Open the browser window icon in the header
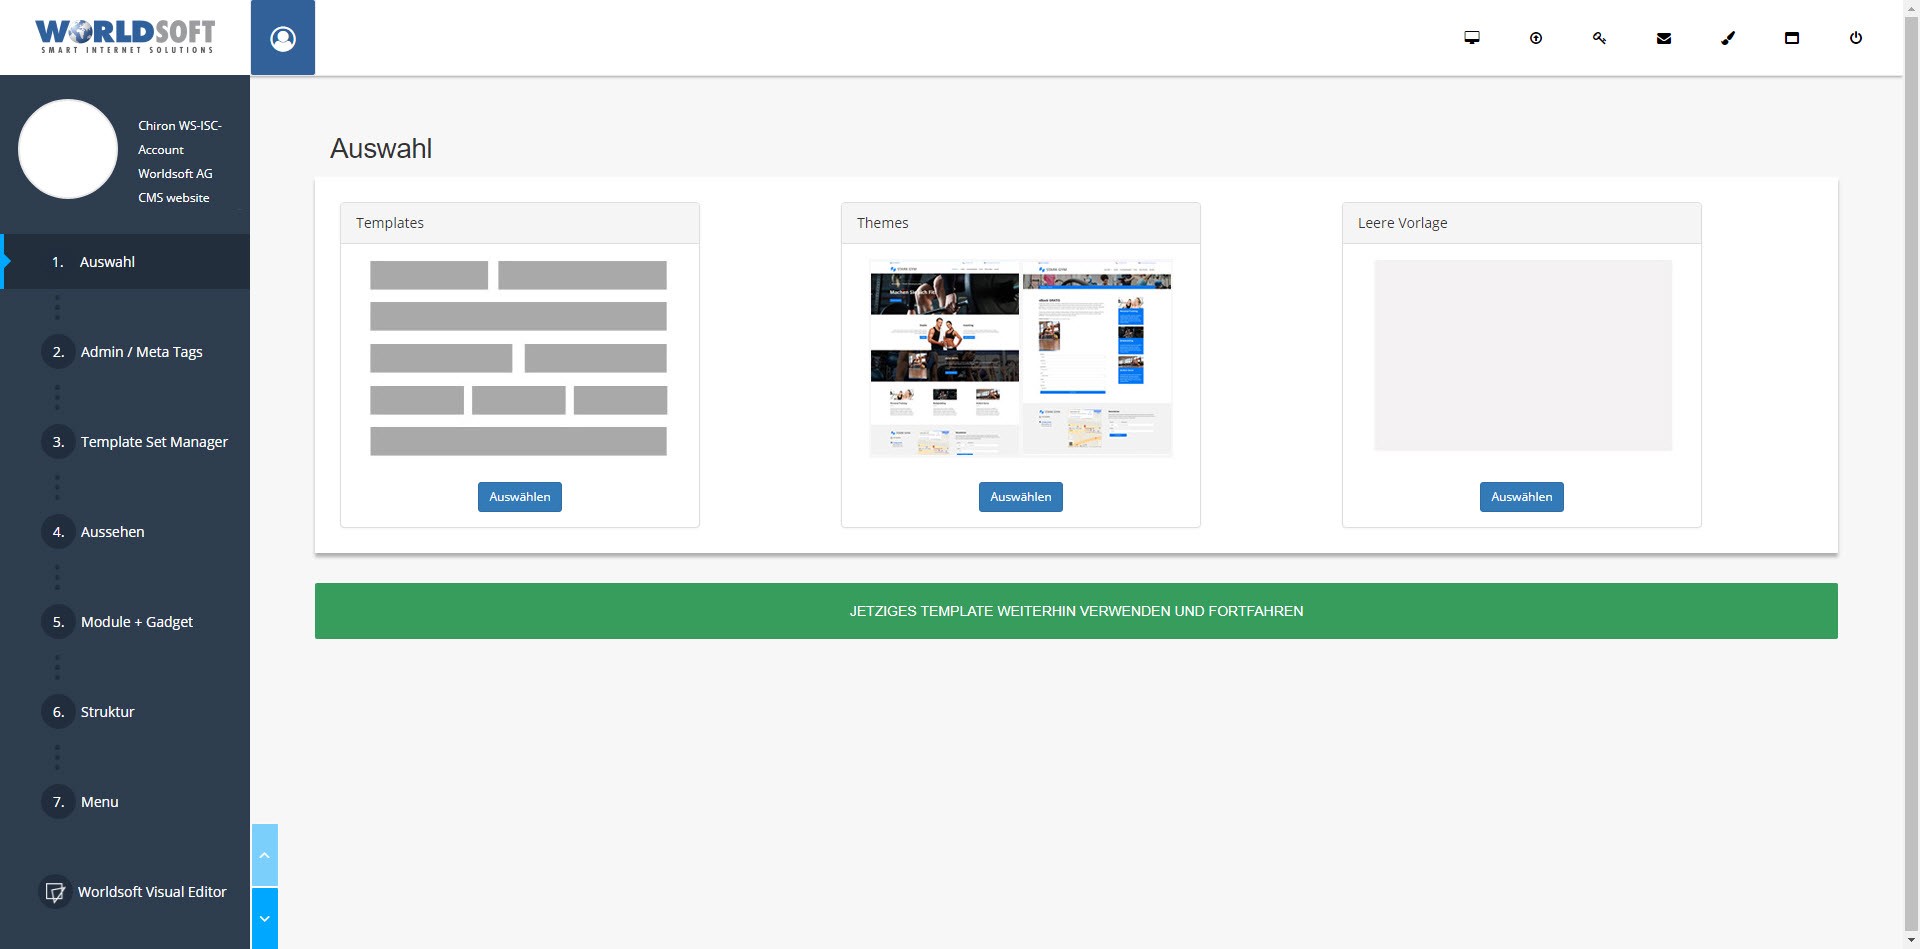 [1791, 37]
